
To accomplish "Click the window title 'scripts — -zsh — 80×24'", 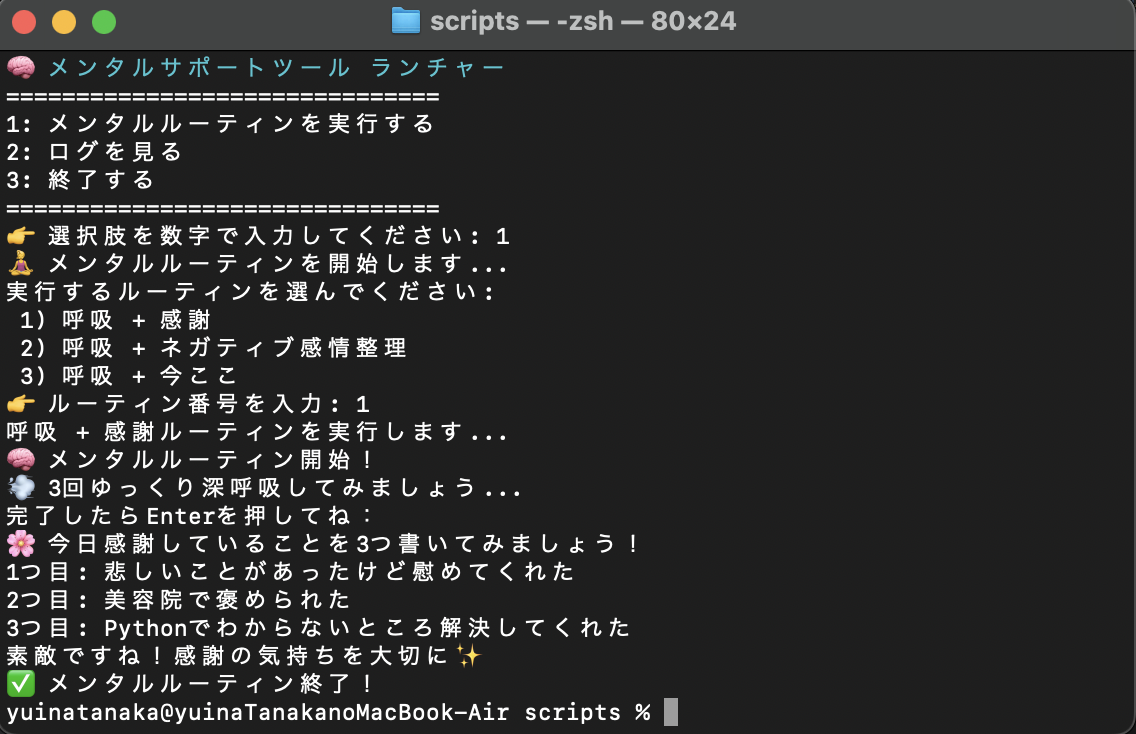I will click(x=583, y=20).
